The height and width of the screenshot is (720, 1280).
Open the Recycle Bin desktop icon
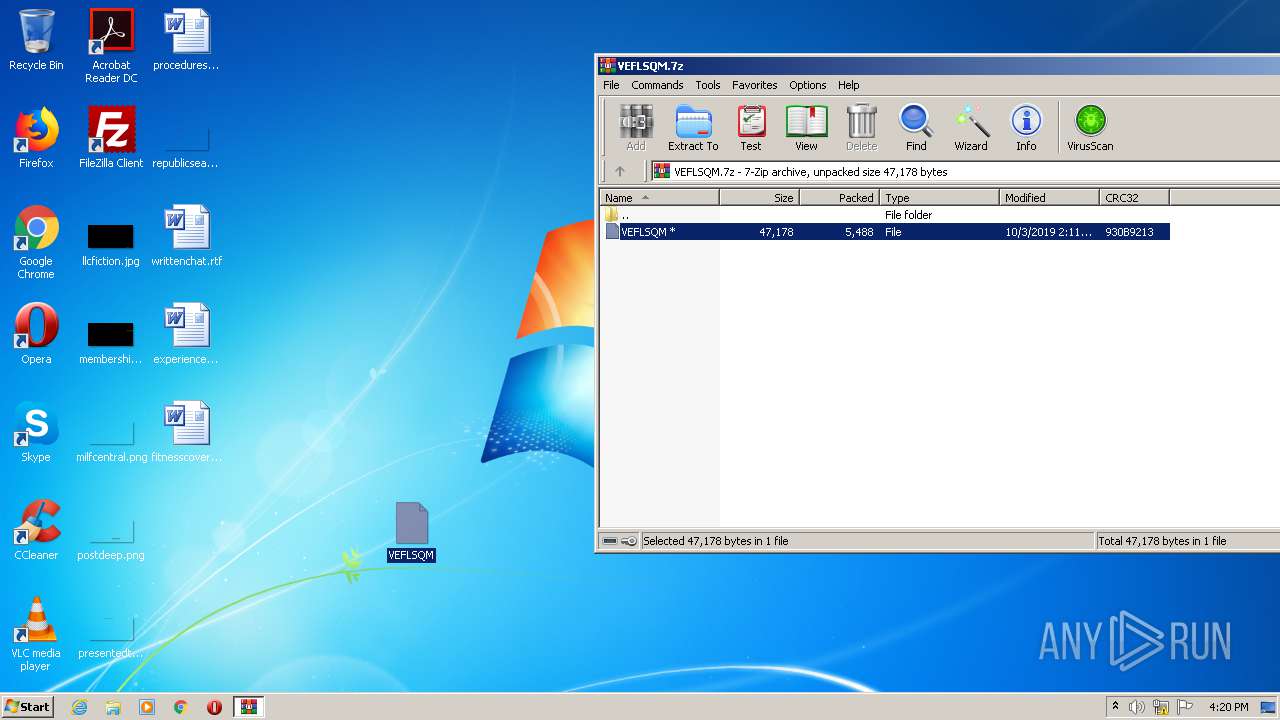(36, 41)
